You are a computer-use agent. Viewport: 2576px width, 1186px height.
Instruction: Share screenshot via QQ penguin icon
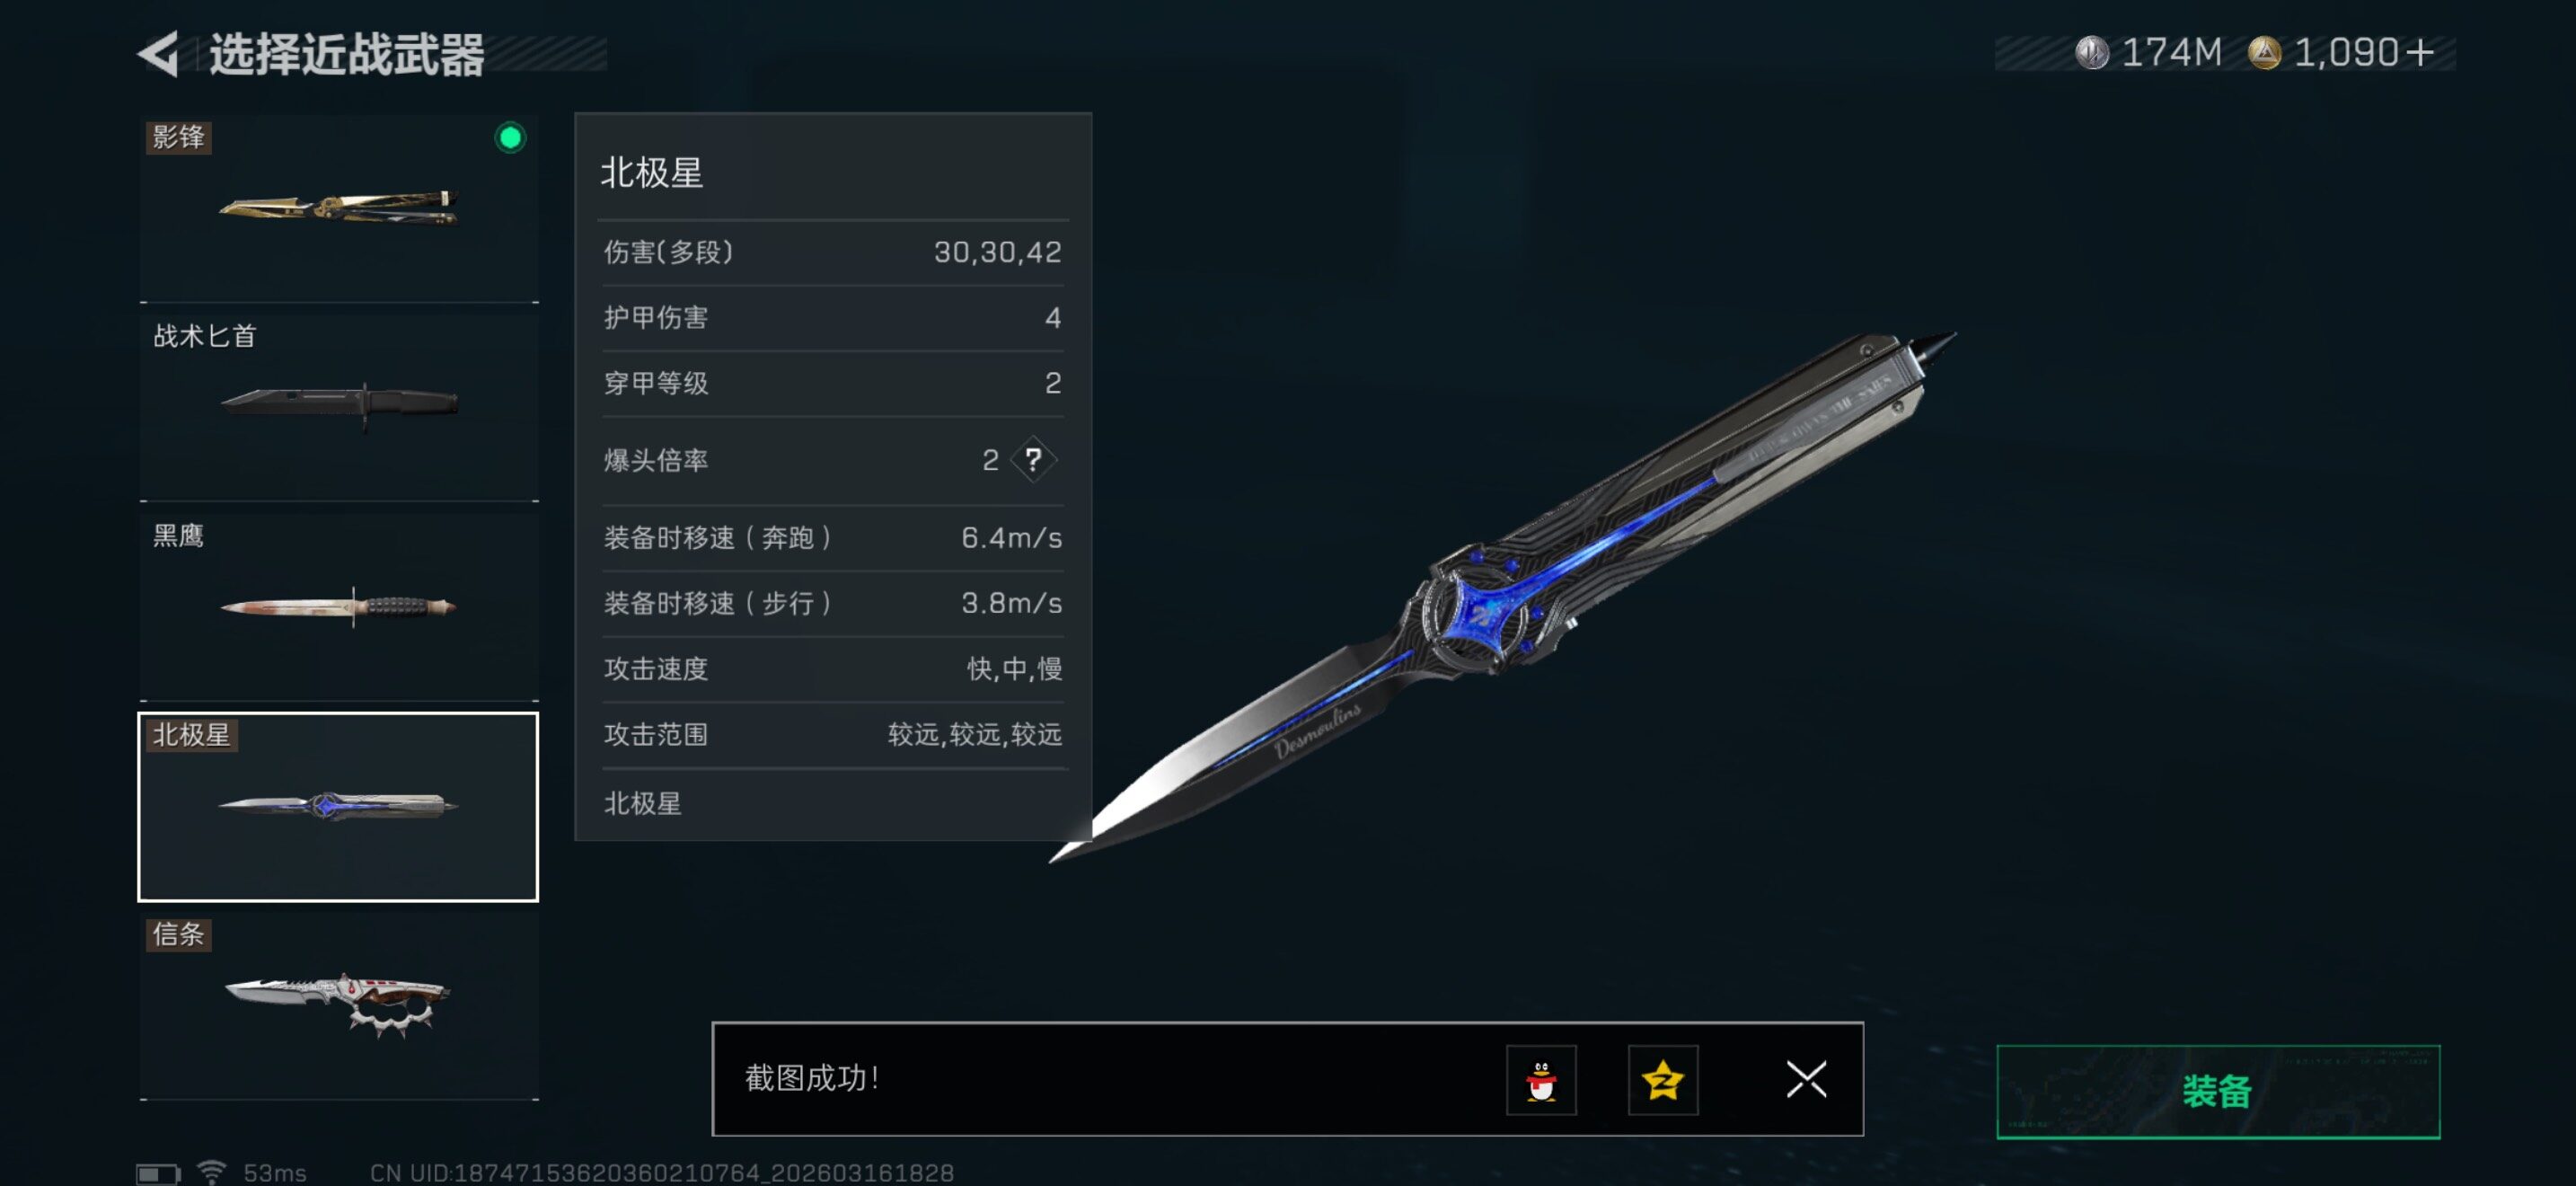point(1541,1079)
